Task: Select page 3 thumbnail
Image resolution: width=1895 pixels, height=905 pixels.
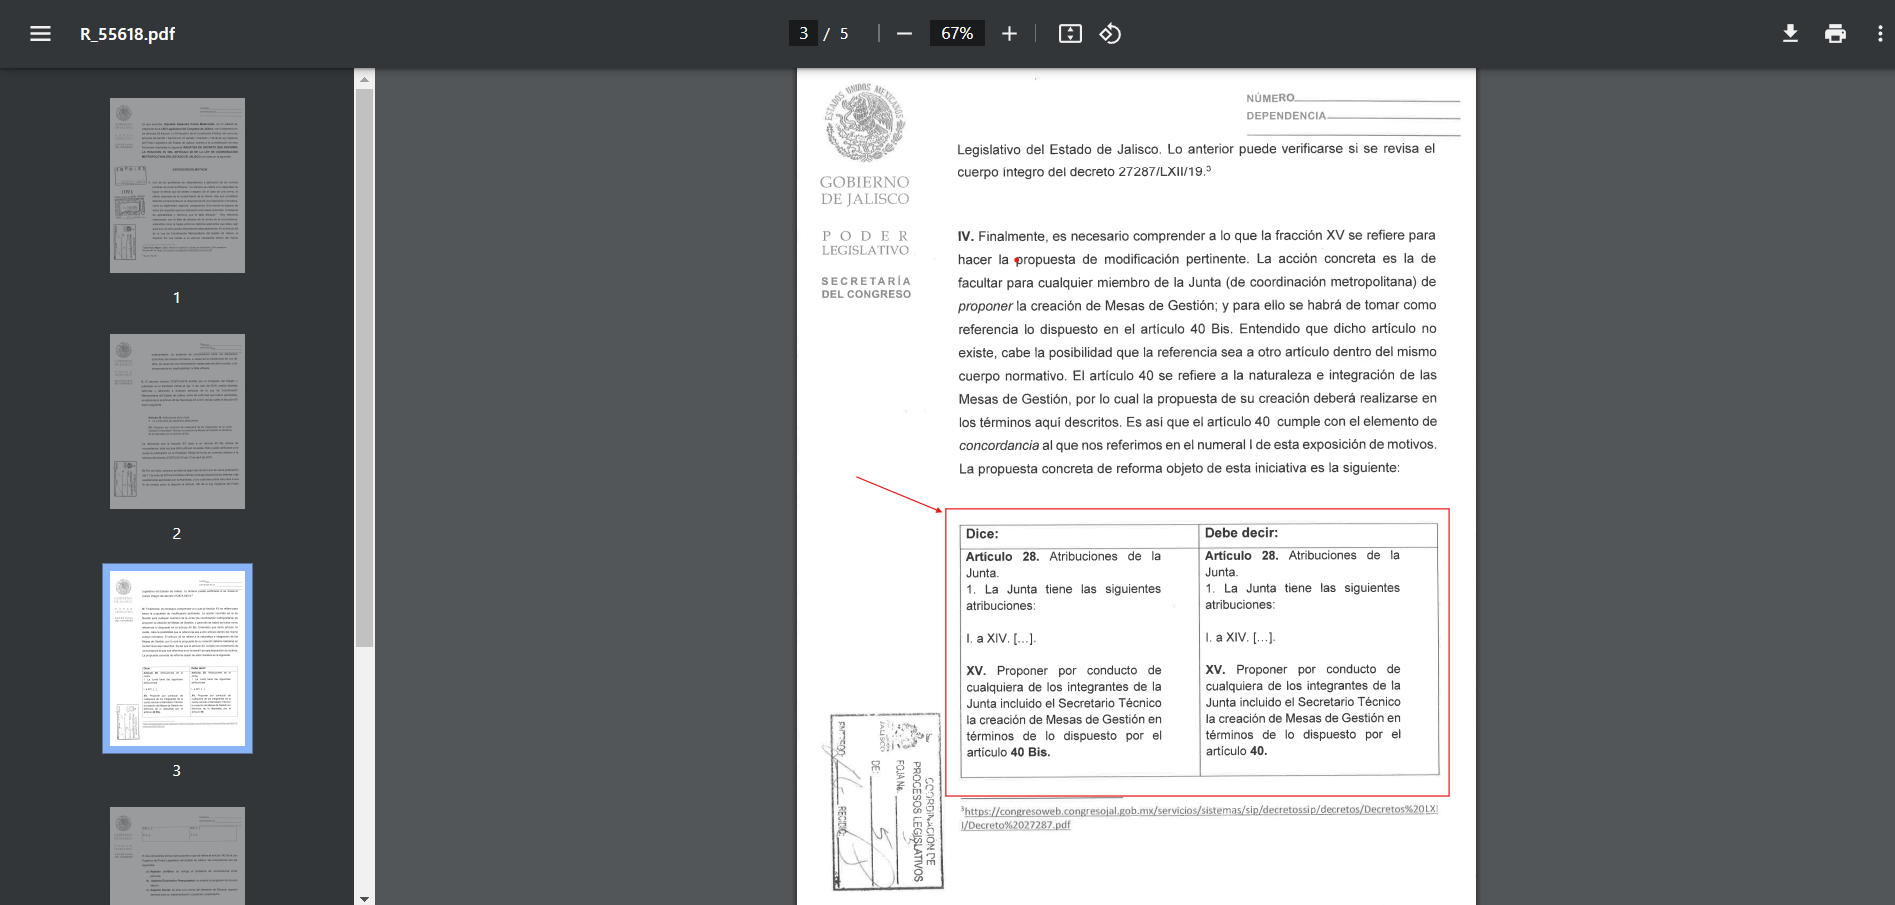Action: click(x=177, y=658)
